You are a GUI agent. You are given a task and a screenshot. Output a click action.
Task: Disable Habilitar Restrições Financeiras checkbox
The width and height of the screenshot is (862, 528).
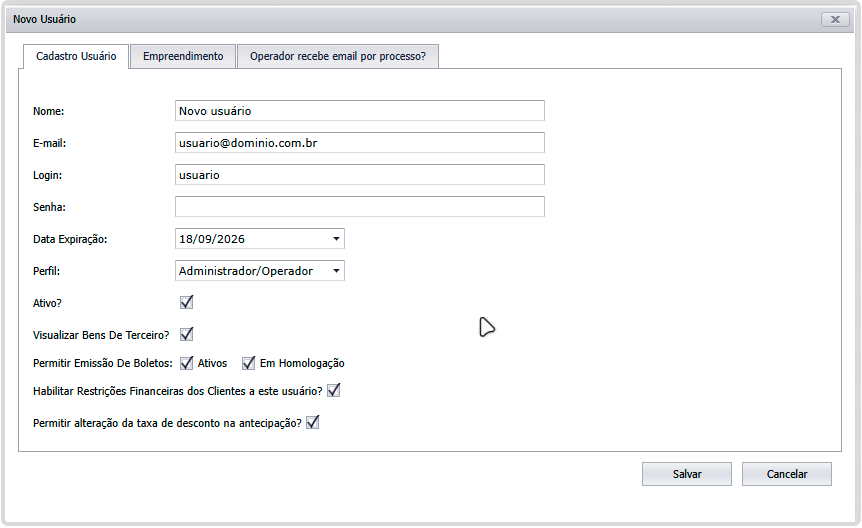click(334, 390)
